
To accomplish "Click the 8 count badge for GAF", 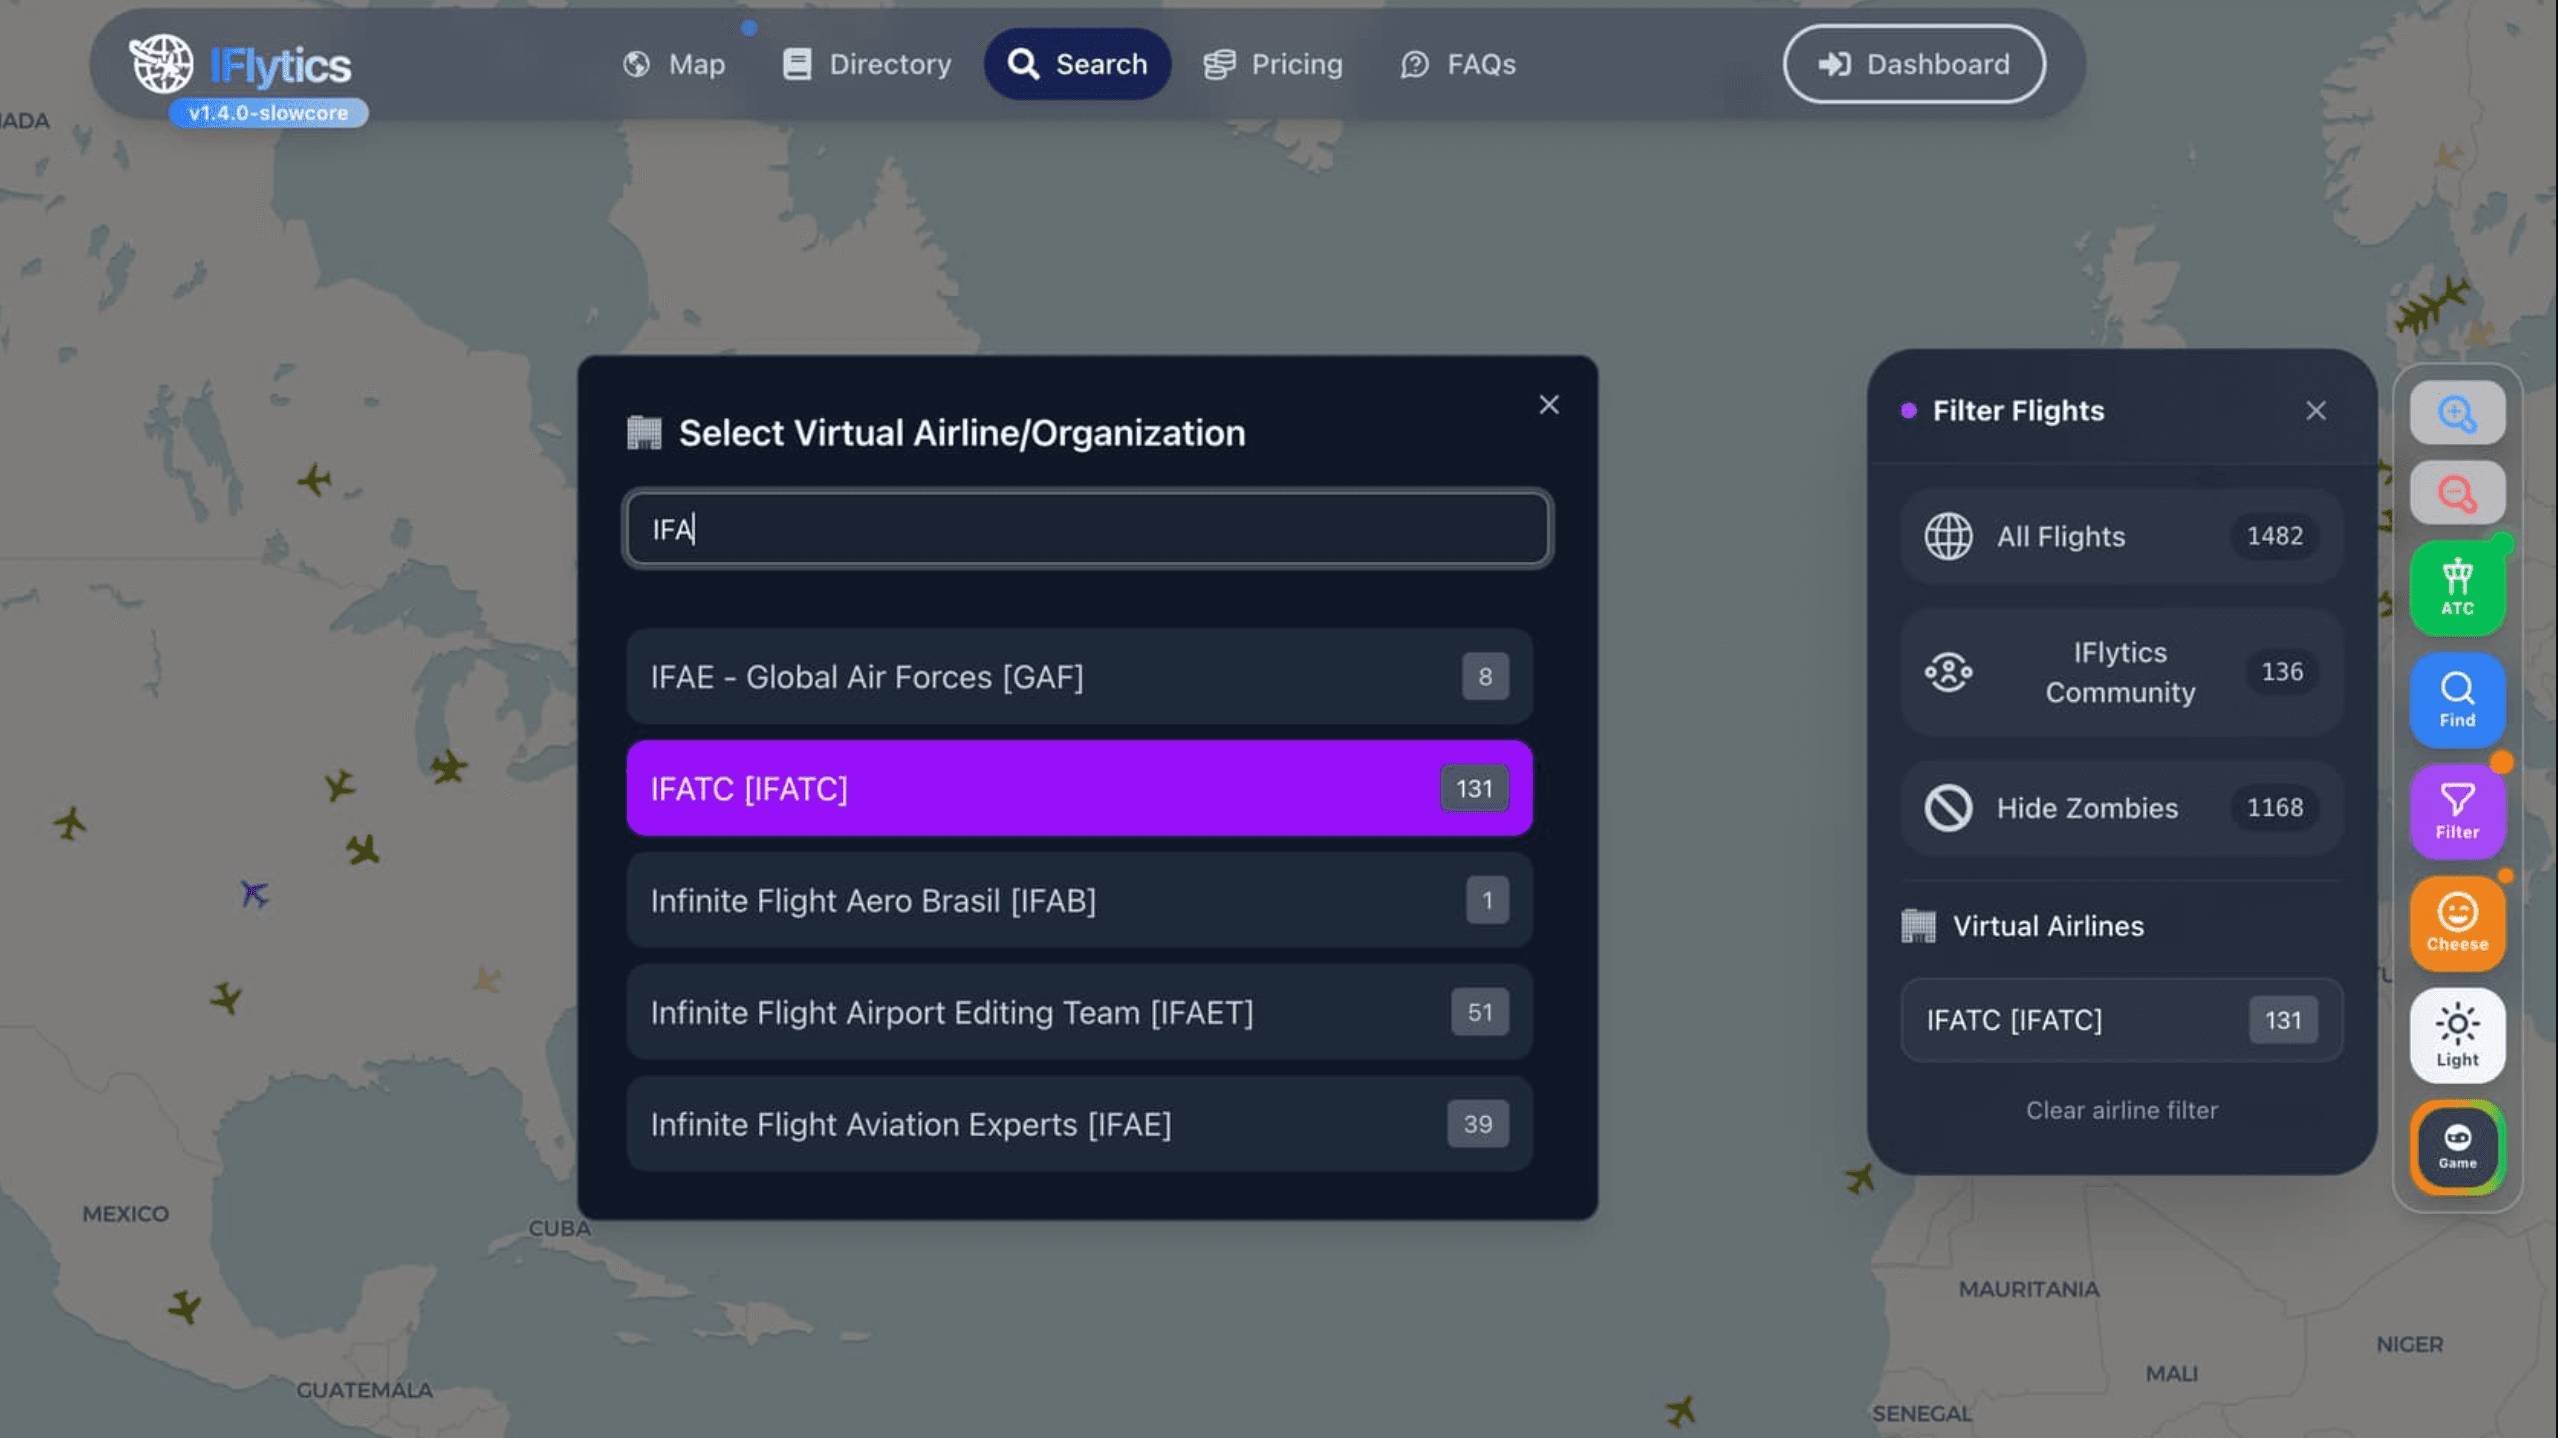I will click(x=1485, y=677).
